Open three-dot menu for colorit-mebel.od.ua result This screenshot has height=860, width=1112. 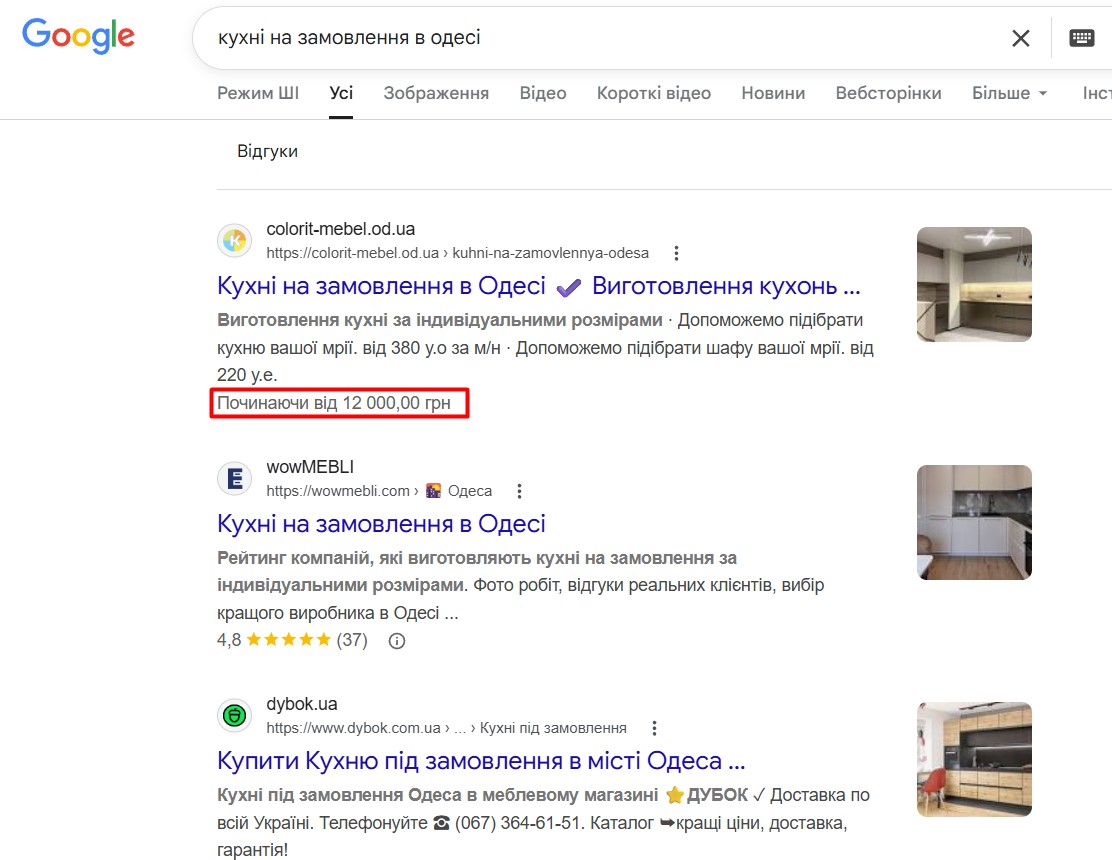point(676,253)
